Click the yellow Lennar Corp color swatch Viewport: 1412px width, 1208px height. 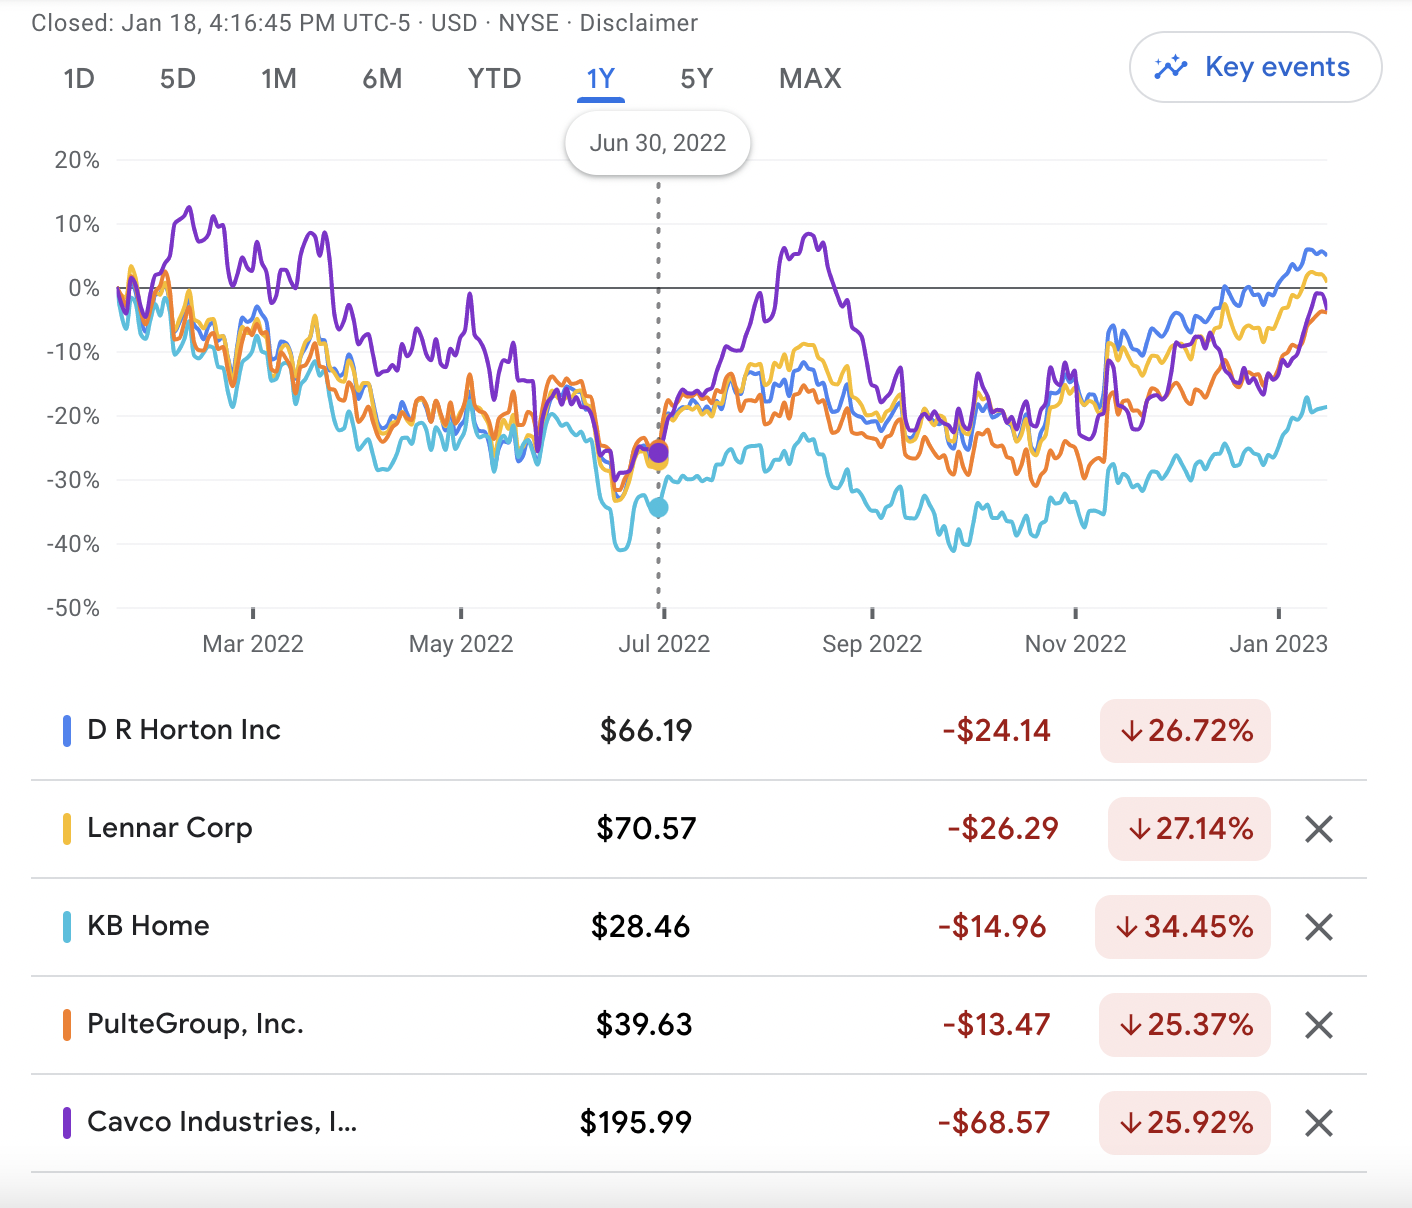pos(67,829)
